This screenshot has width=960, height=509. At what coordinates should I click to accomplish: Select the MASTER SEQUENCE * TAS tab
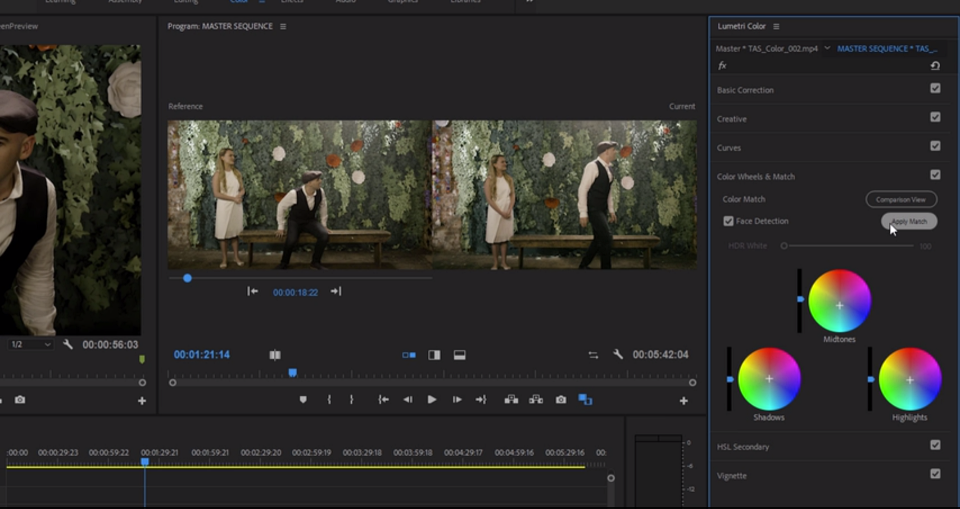(x=887, y=48)
